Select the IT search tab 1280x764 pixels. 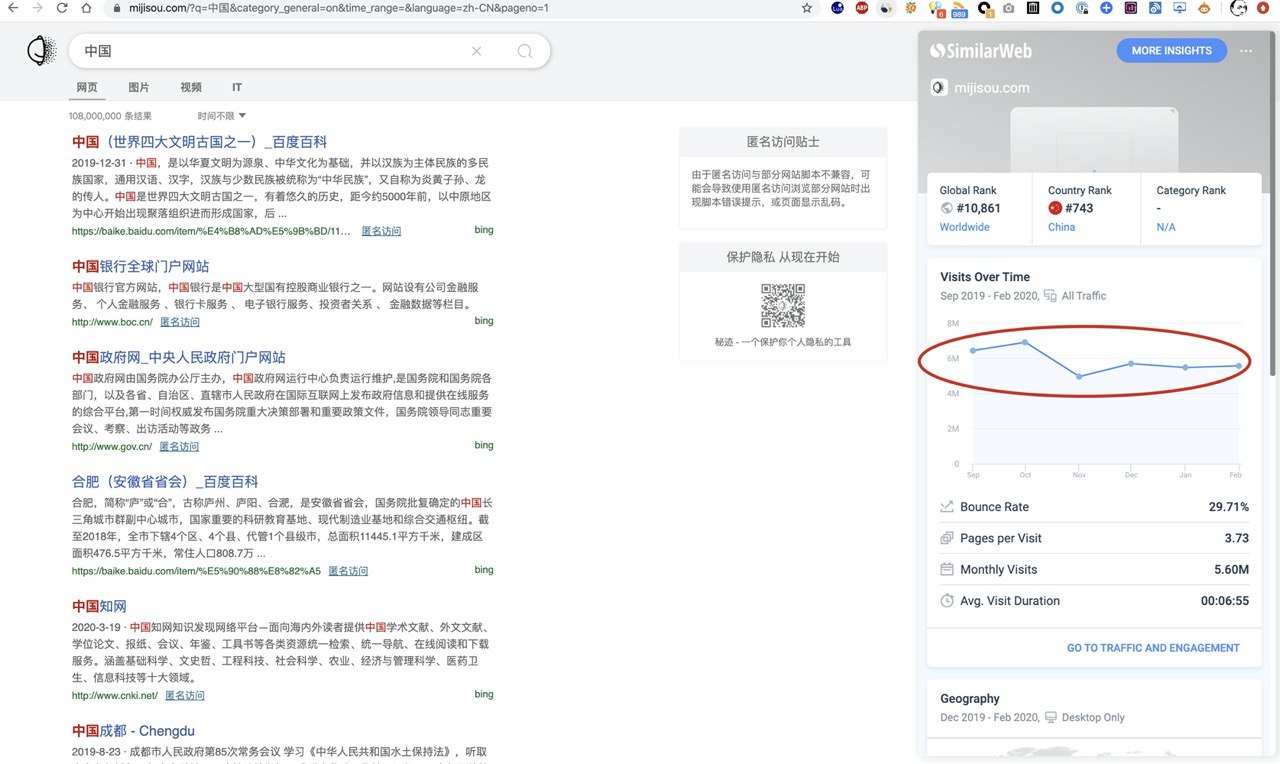click(237, 87)
